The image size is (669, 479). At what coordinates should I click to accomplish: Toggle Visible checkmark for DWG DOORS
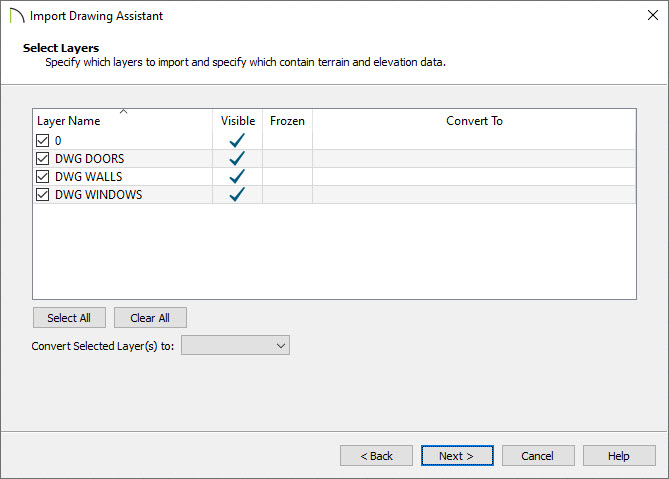point(237,158)
